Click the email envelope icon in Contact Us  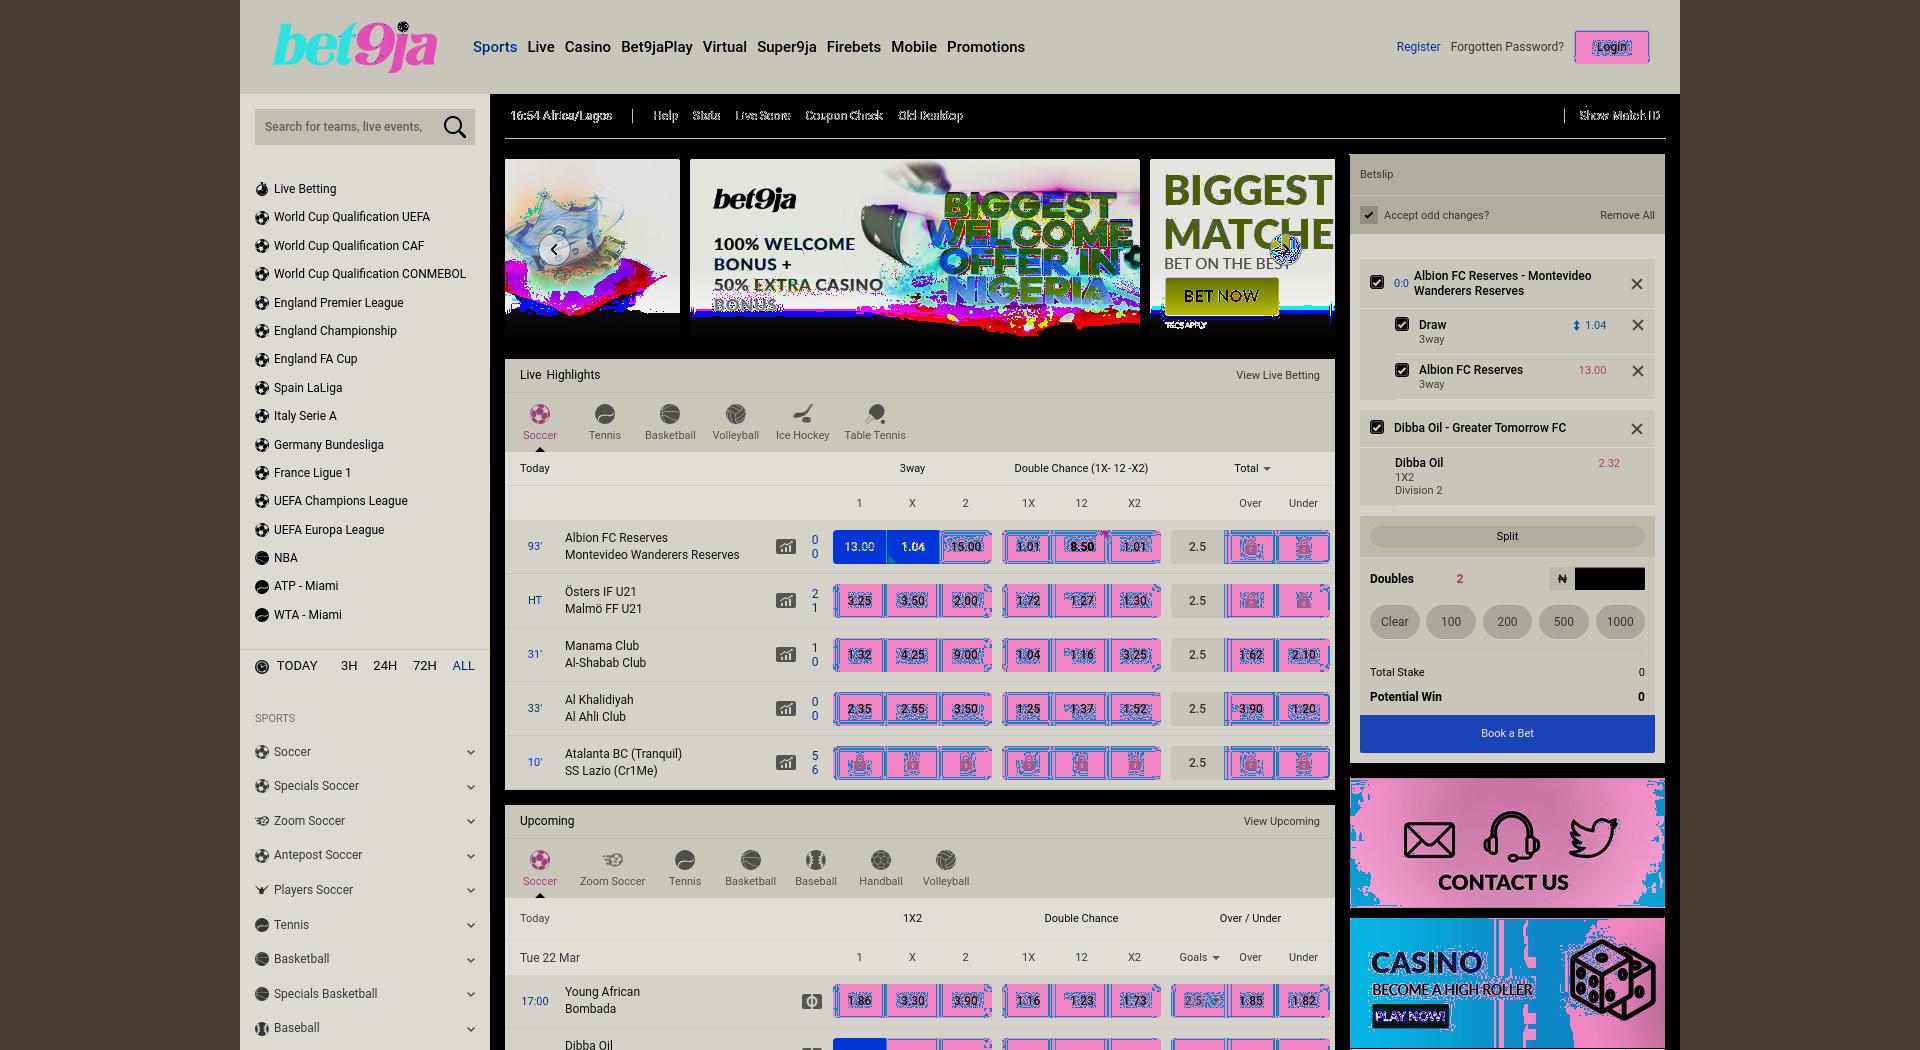click(1429, 840)
